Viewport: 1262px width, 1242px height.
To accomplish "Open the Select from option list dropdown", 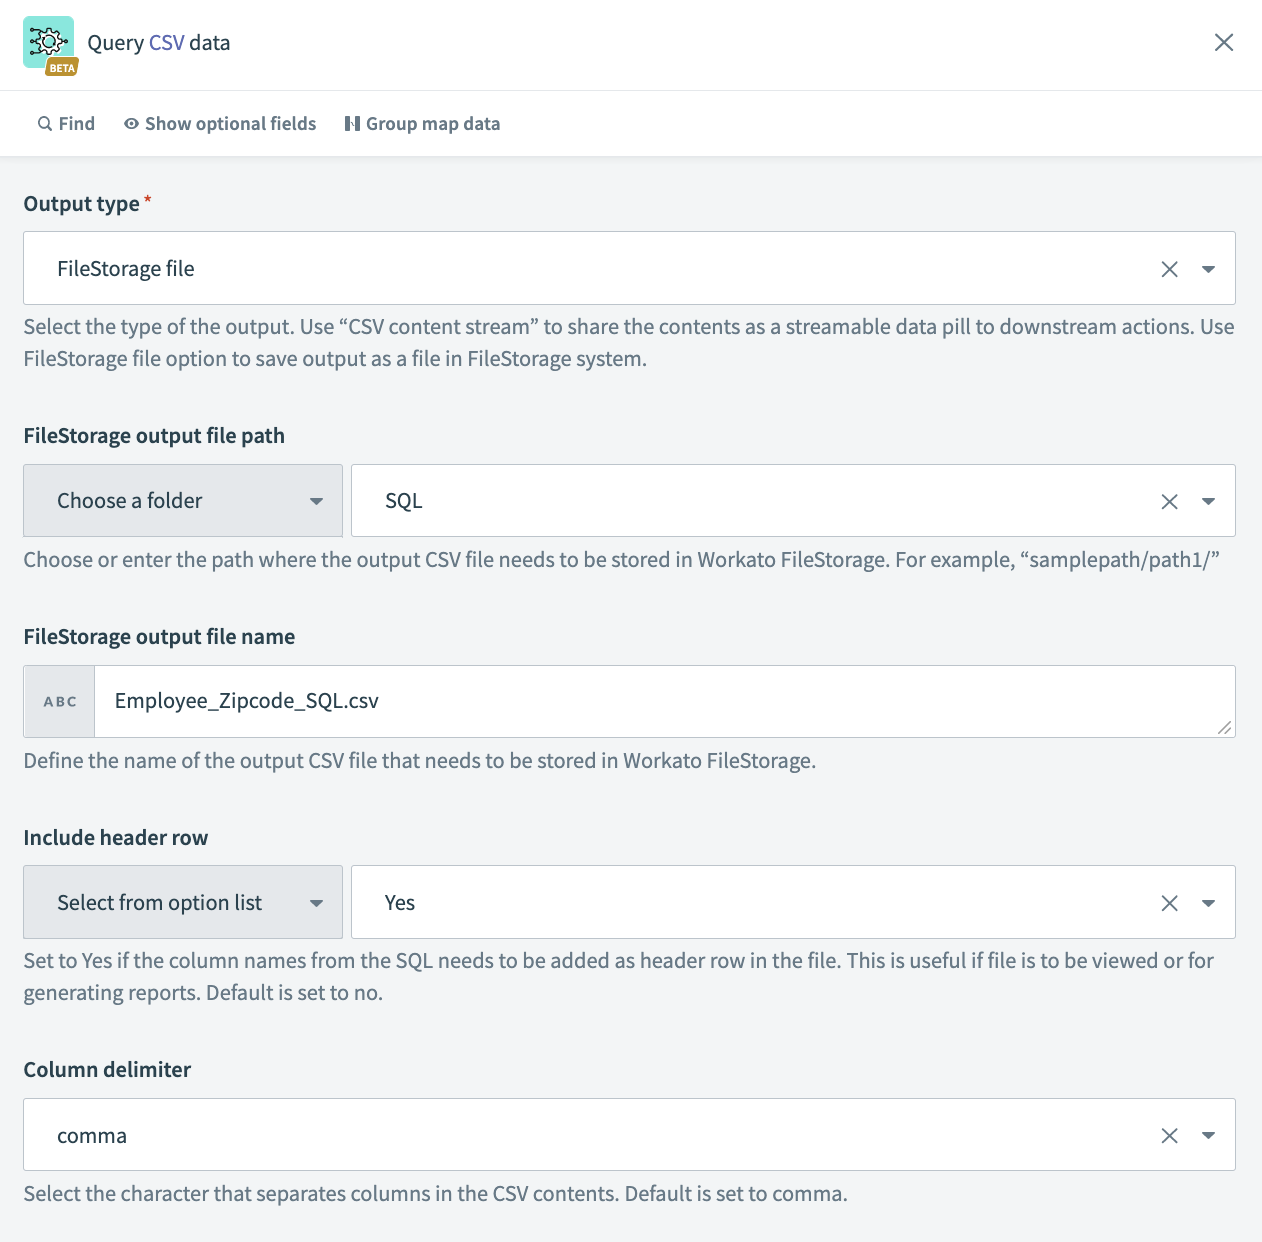I will tap(183, 903).
